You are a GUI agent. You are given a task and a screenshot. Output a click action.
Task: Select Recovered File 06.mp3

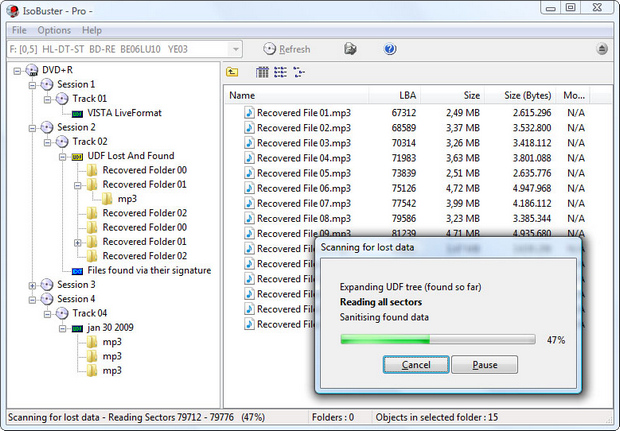[x=304, y=188]
